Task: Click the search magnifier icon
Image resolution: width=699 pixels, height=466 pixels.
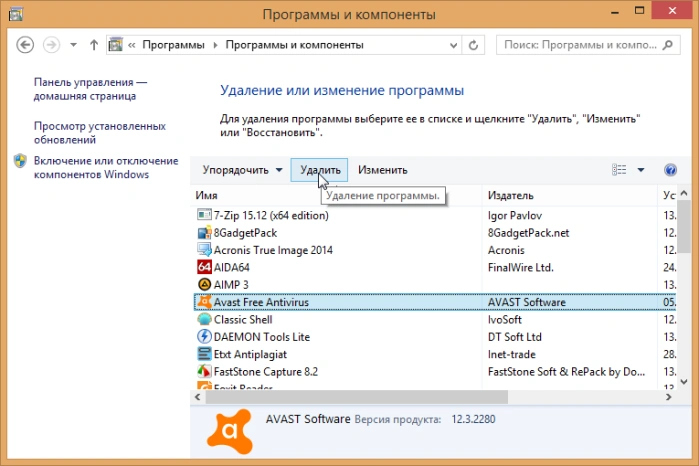Action: 667,45
